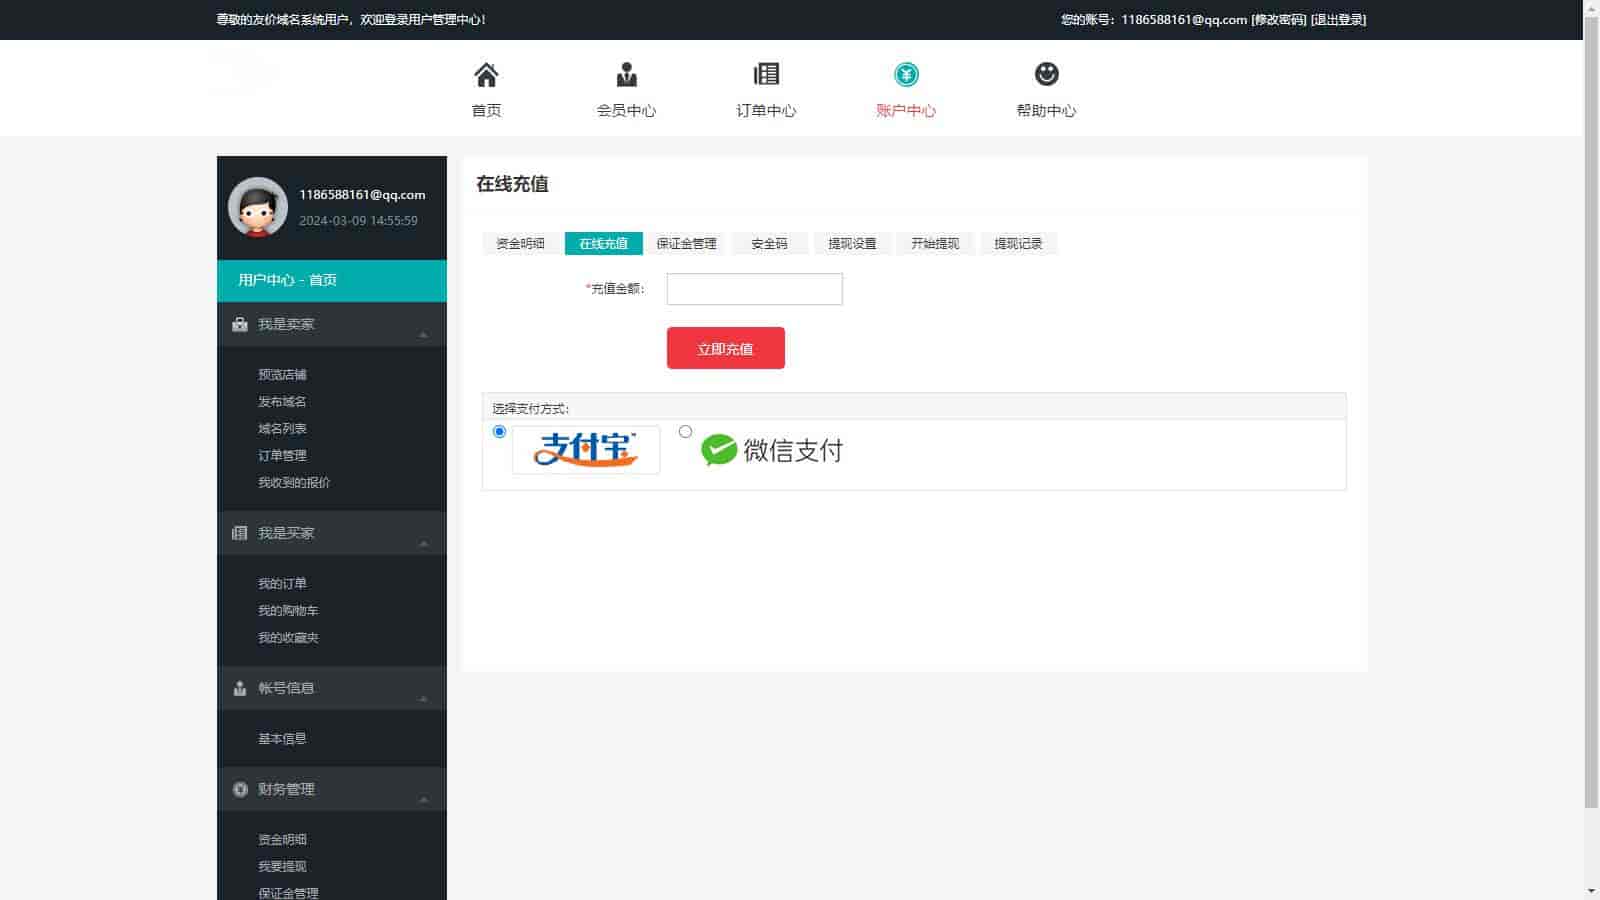Image resolution: width=1600 pixels, height=900 pixels.
Task: Open the help center (帮助中心) smiley icon
Action: pos(1046,75)
